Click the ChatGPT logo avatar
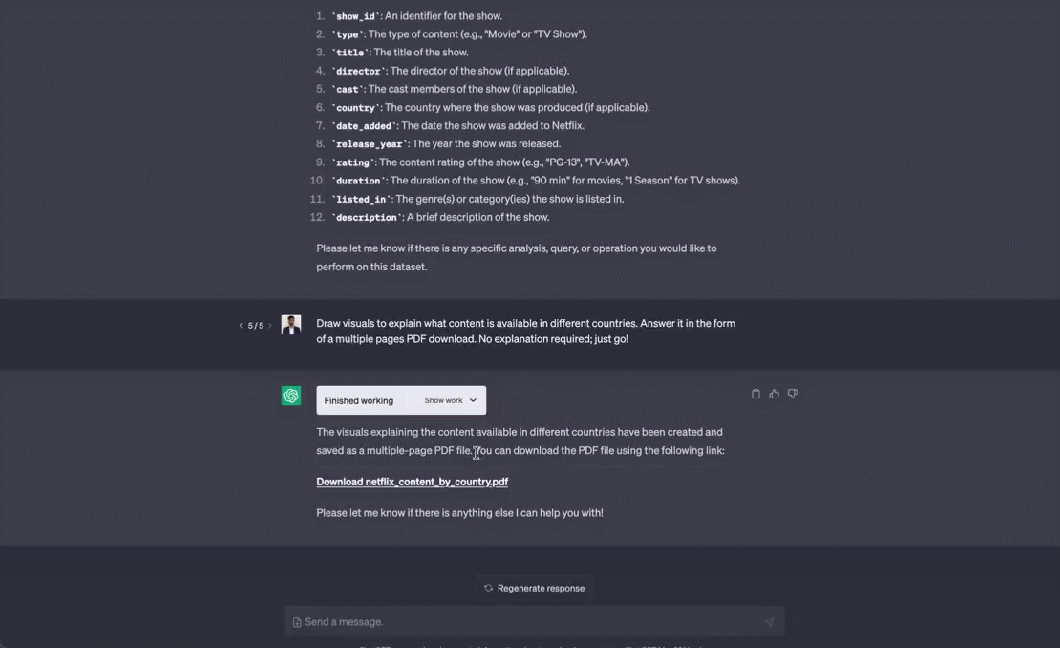The image size is (1060, 648). [291, 396]
